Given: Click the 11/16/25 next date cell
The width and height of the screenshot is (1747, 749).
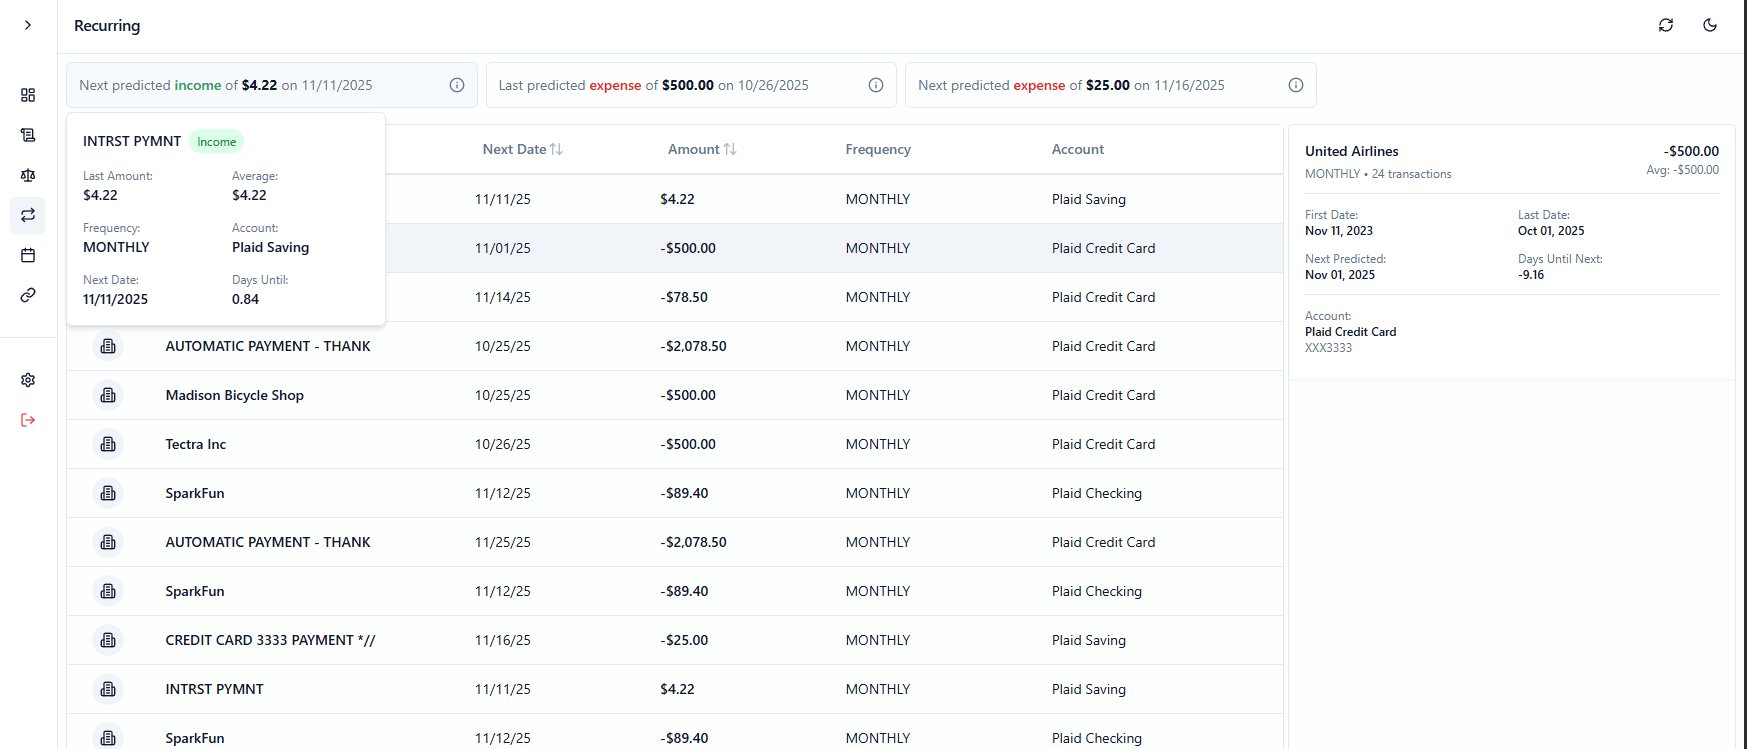Looking at the screenshot, I should tap(503, 640).
